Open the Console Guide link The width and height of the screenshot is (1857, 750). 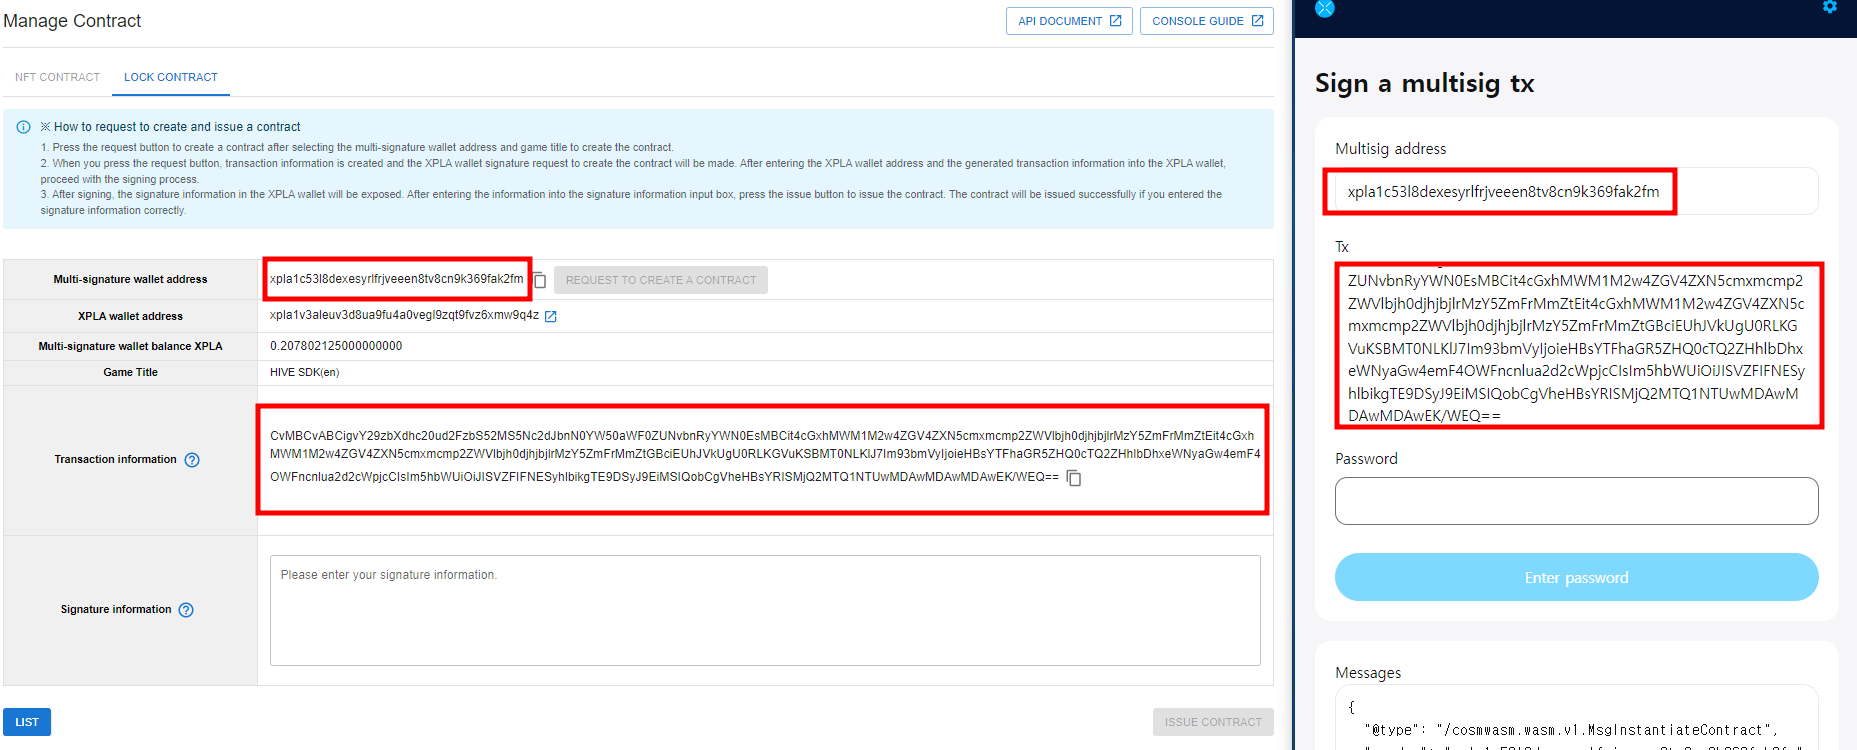1207,21
